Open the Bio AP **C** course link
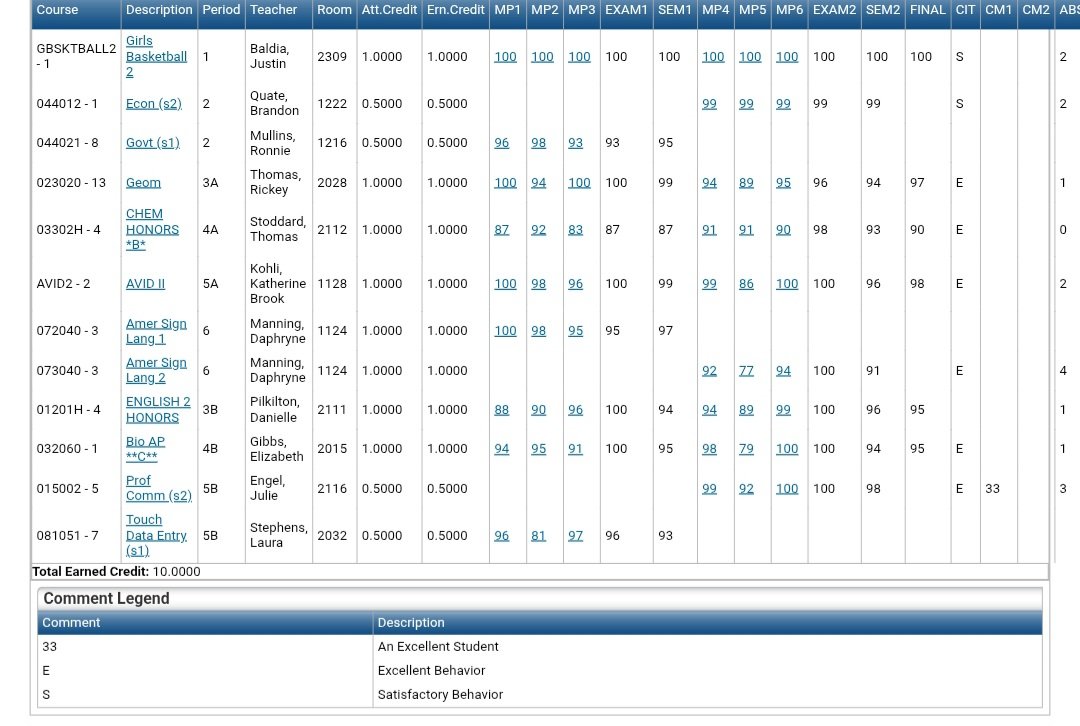 point(145,449)
